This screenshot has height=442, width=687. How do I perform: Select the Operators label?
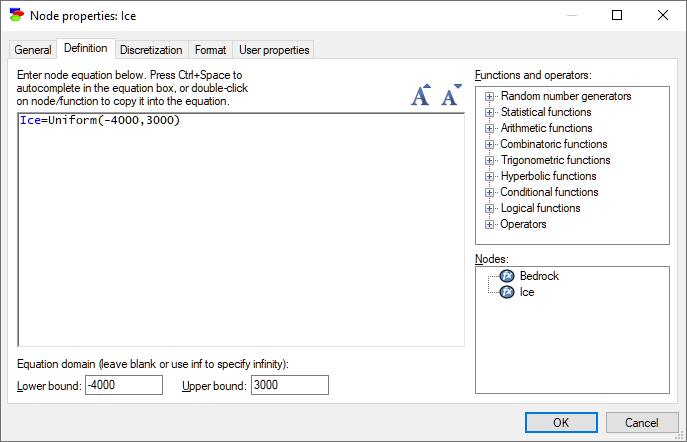(x=523, y=224)
